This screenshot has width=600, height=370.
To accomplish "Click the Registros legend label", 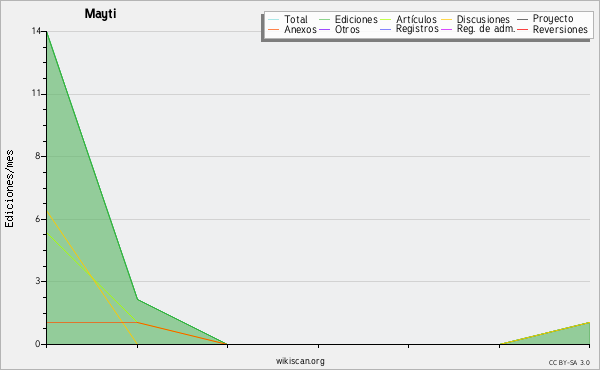I will [417, 29].
